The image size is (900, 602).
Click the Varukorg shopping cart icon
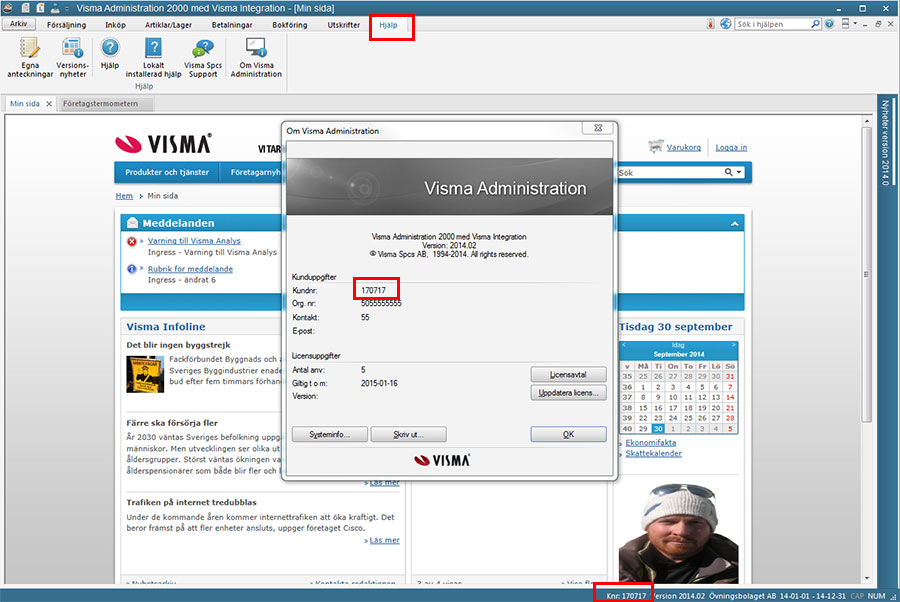[657, 146]
